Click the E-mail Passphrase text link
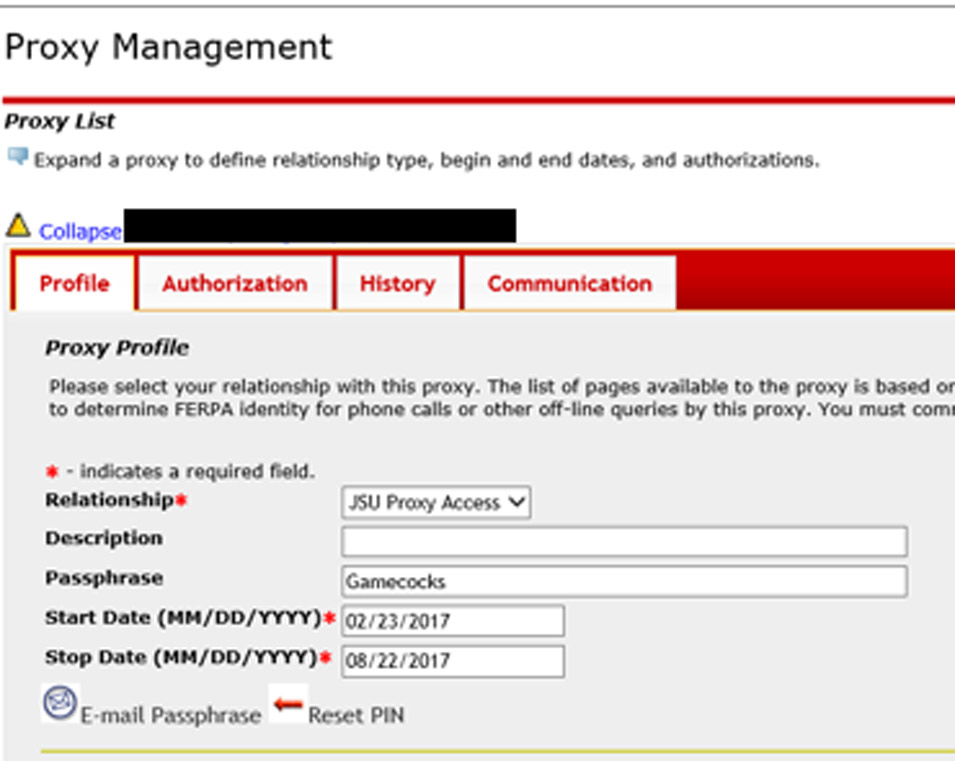The width and height of the screenshot is (955, 761). (171, 715)
